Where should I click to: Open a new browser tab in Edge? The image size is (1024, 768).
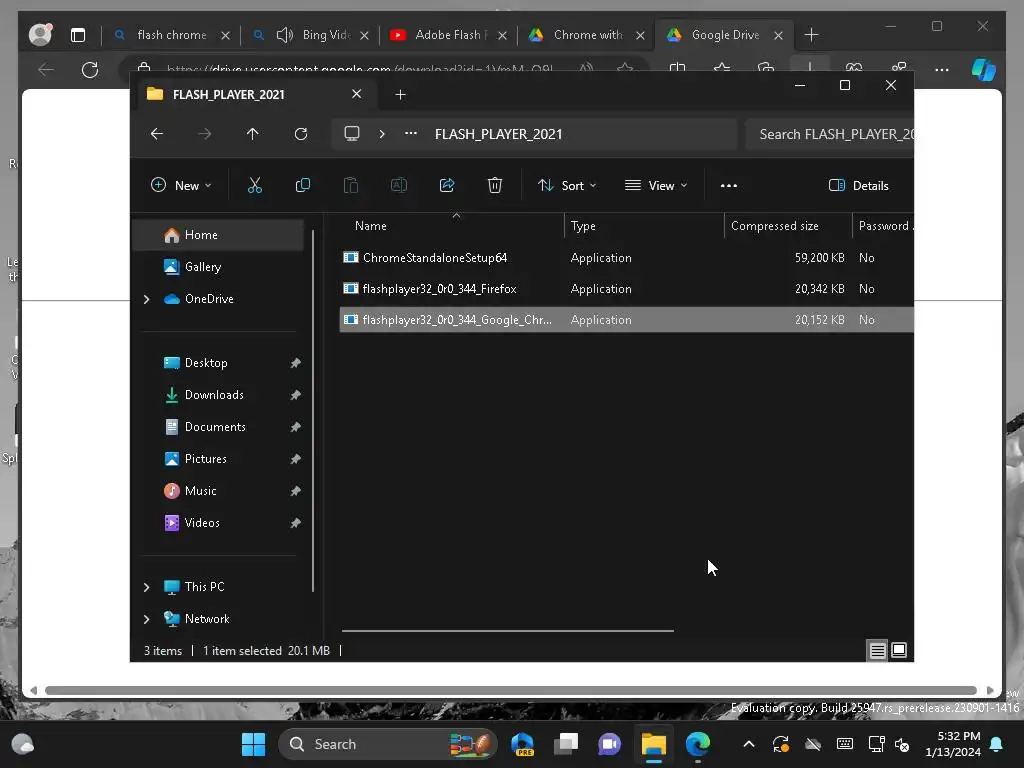(811, 35)
